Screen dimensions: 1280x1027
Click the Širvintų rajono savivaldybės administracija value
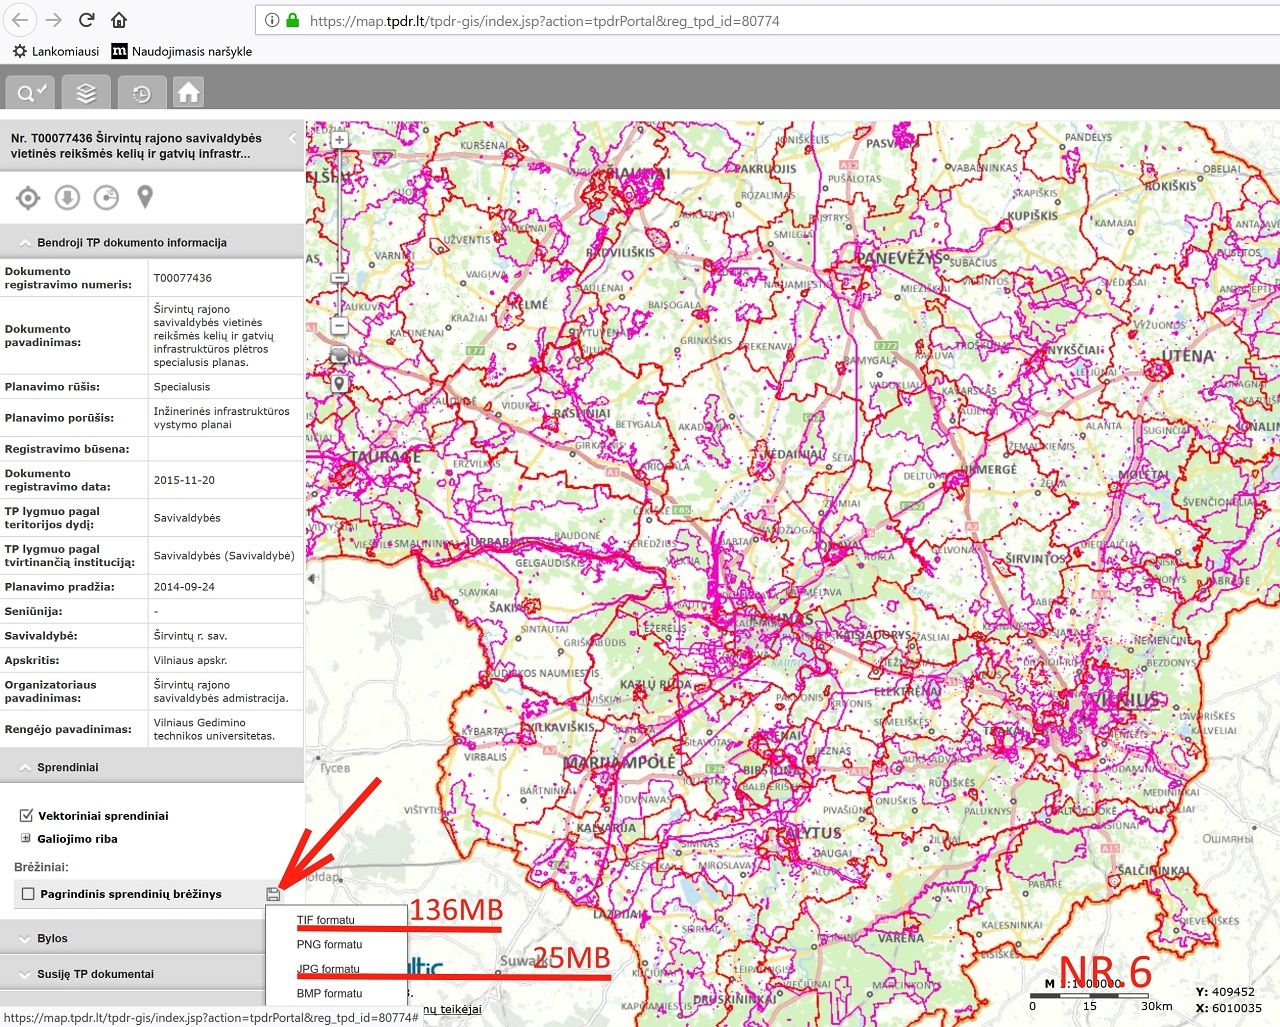click(221, 692)
